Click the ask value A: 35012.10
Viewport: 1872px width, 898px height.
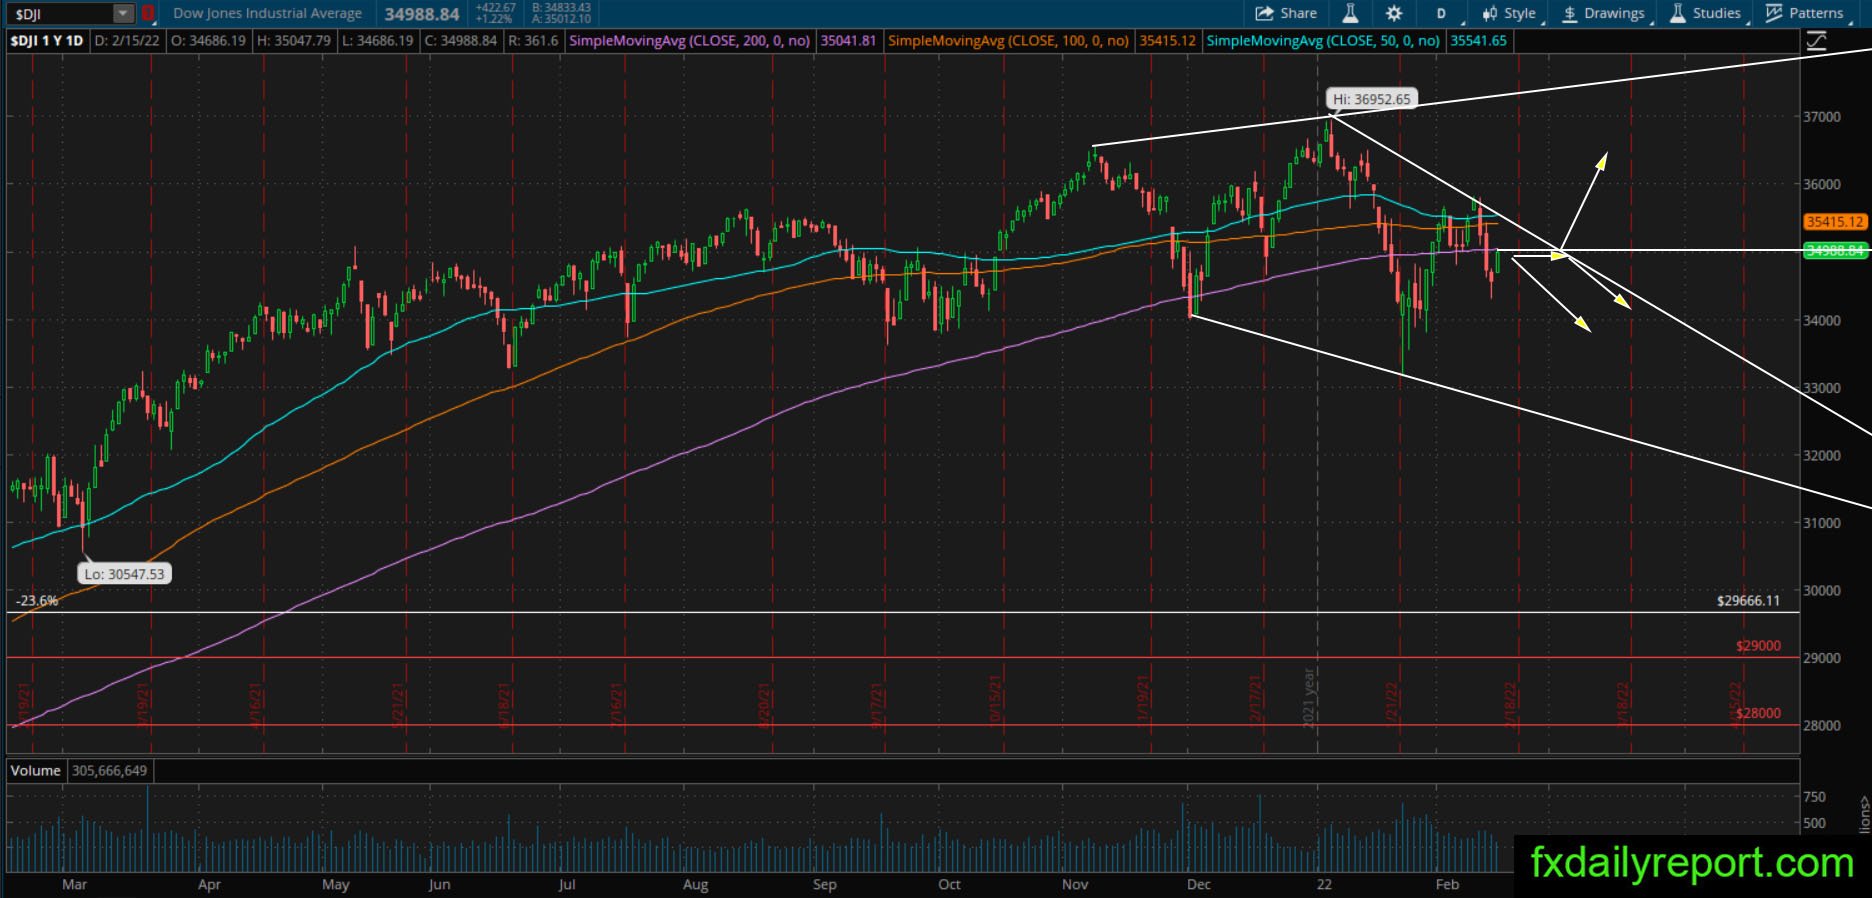[562, 19]
